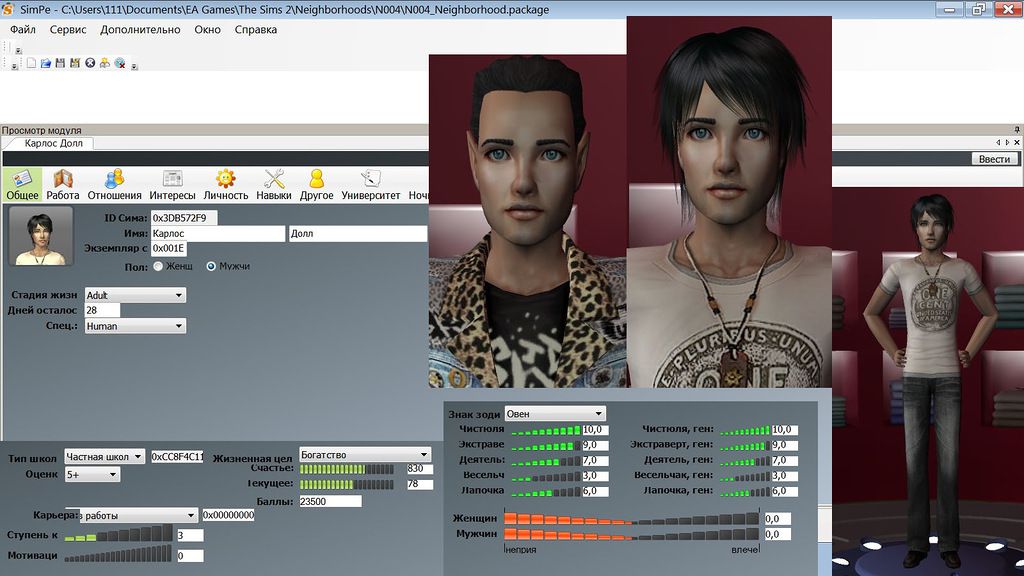
Task: Adjust the Экстраверт, ген slider
Action: [744, 445]
